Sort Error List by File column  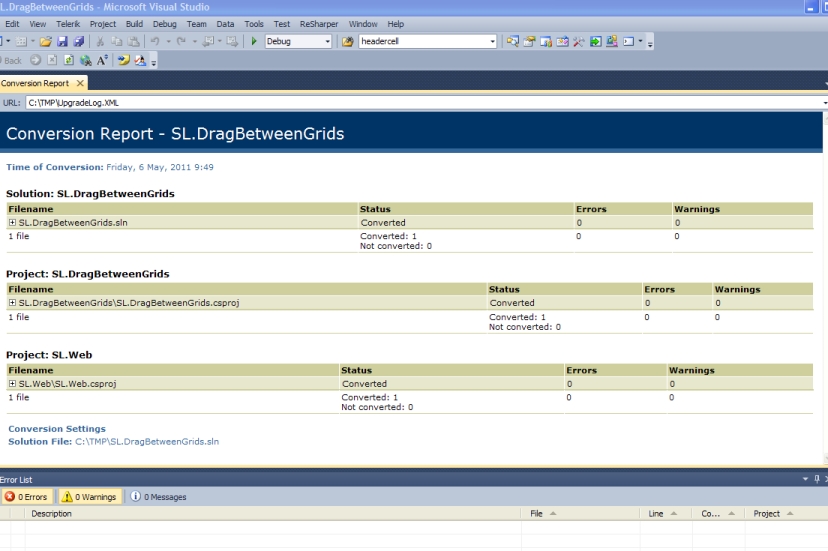[580, 513]
